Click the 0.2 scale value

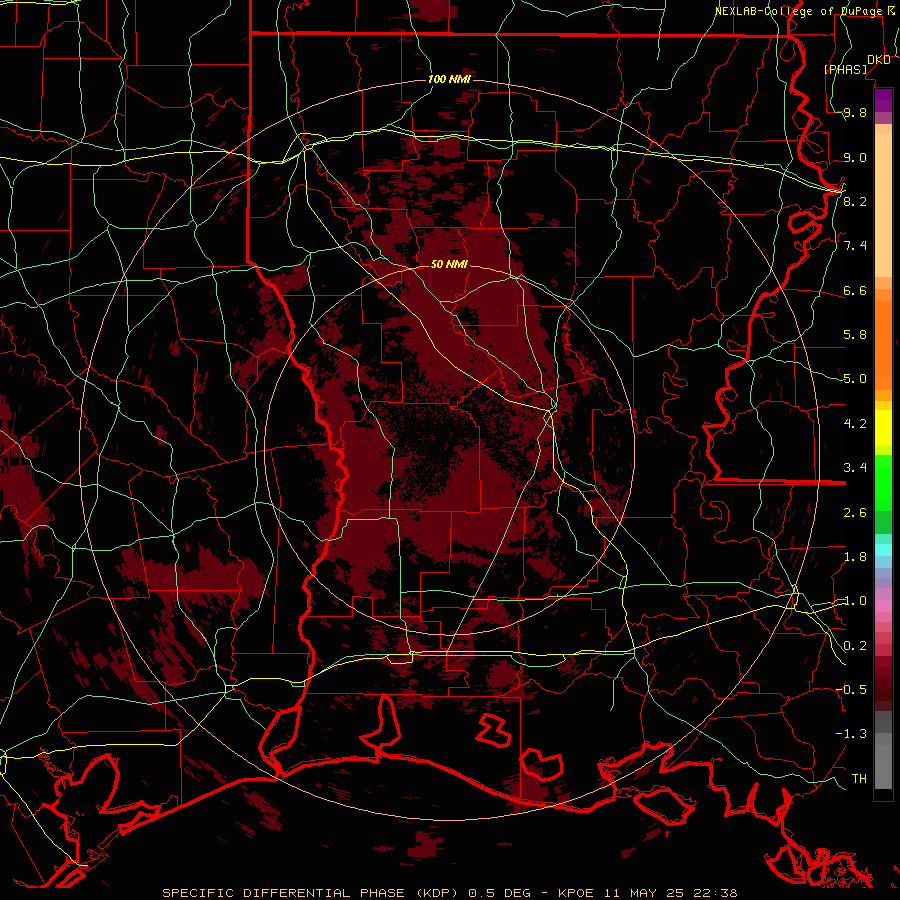tap(855, 646)
